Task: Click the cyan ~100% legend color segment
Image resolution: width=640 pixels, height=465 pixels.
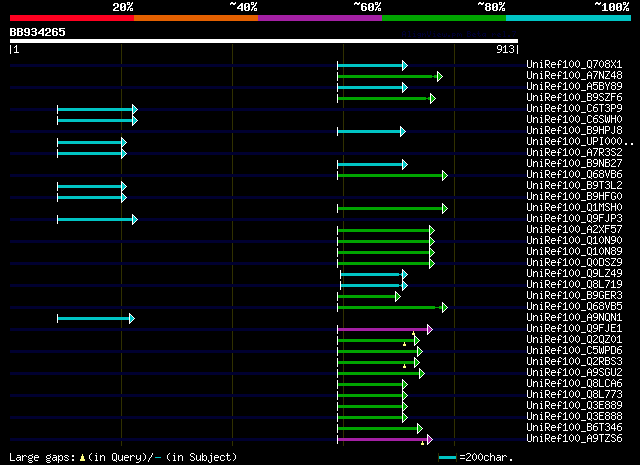Action: [x=569, y=18]
